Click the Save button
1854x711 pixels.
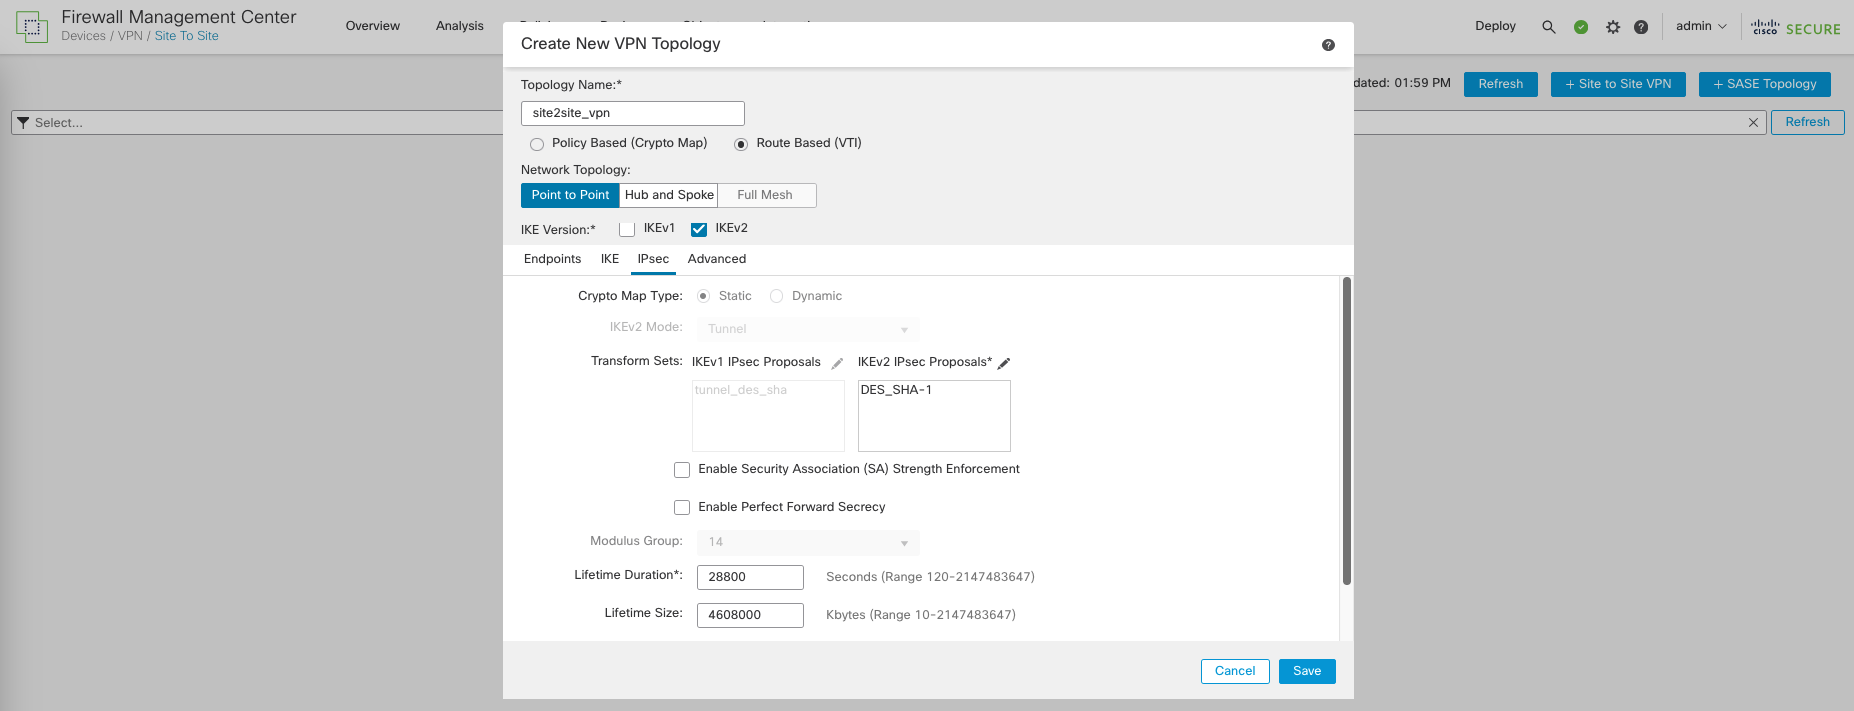tap(1306, 671)
